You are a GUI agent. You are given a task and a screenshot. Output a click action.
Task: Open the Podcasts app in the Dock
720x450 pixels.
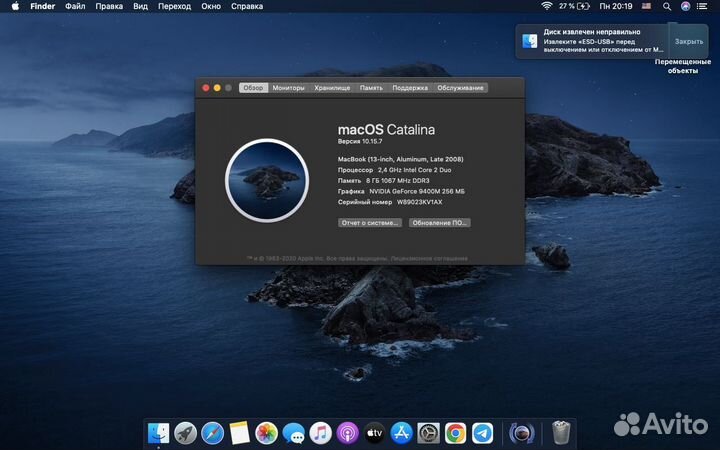click(x=348, y=433)
